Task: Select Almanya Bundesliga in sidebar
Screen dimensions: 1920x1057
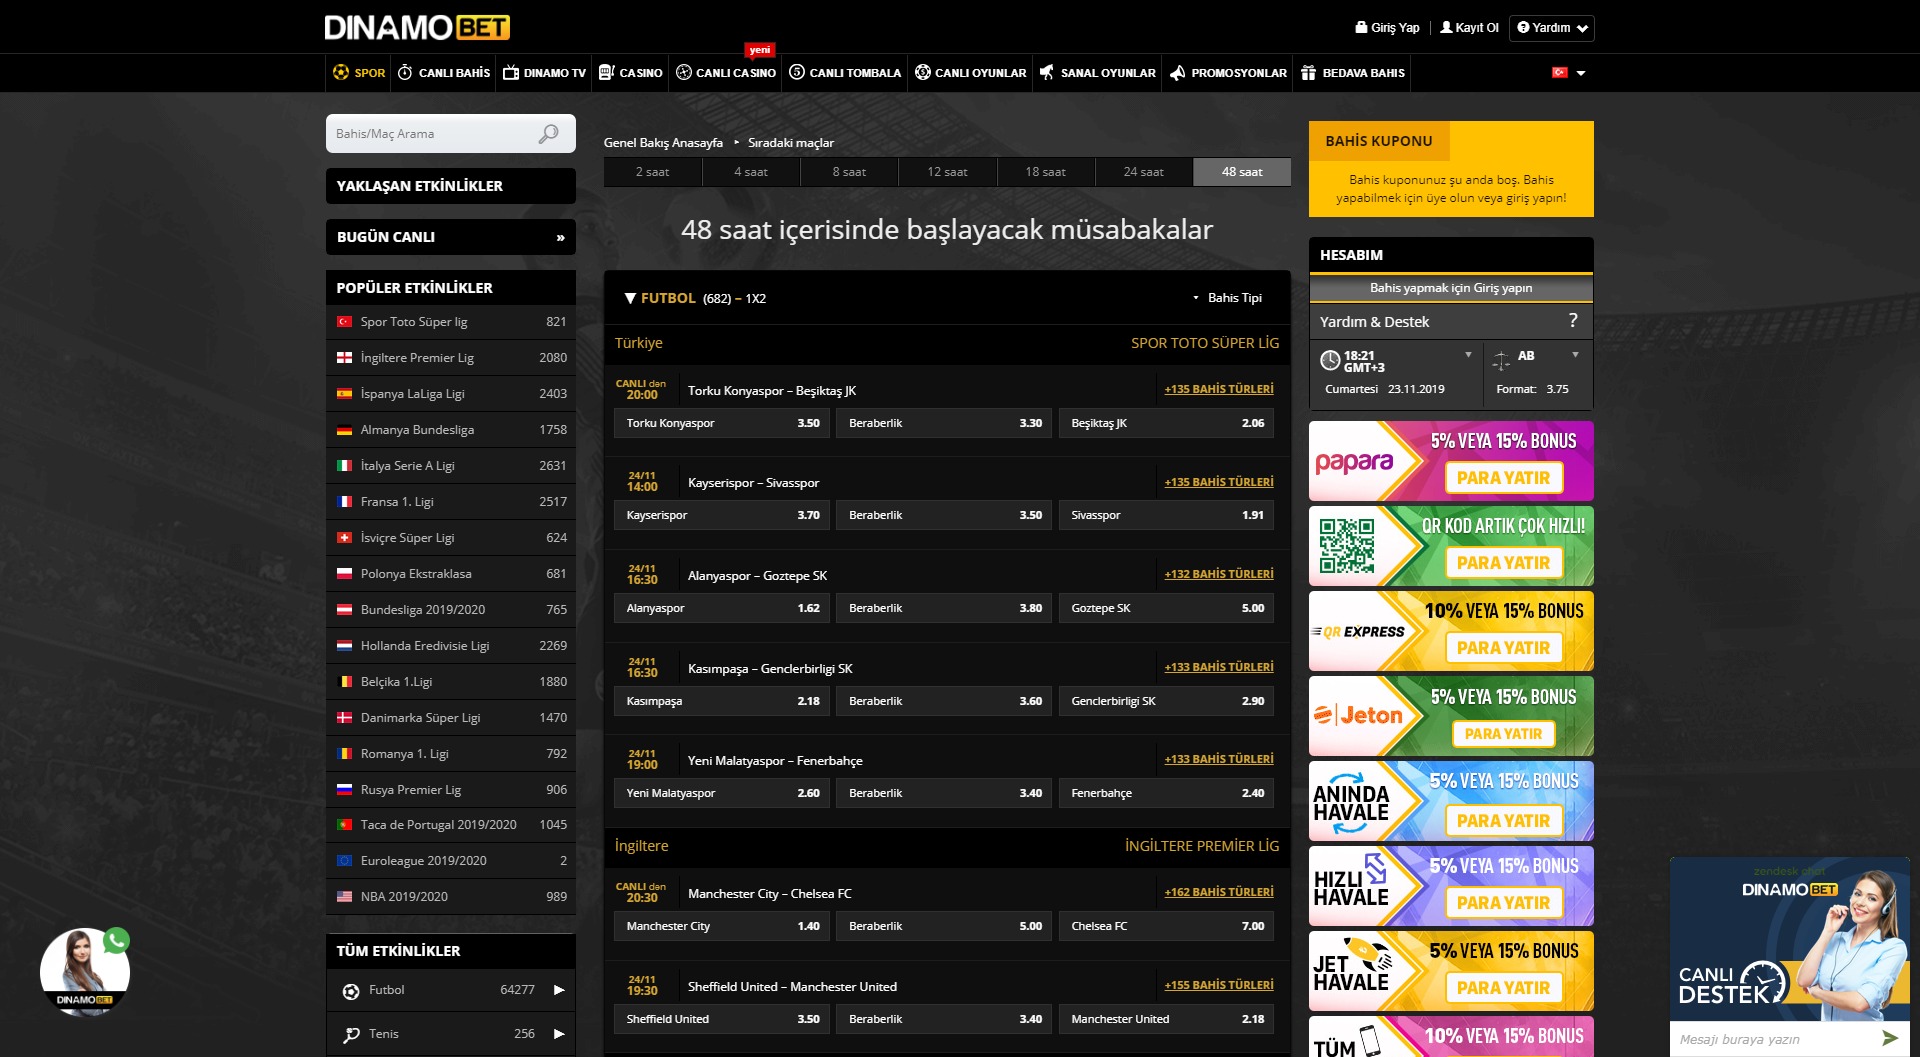Action: (451, 430)
